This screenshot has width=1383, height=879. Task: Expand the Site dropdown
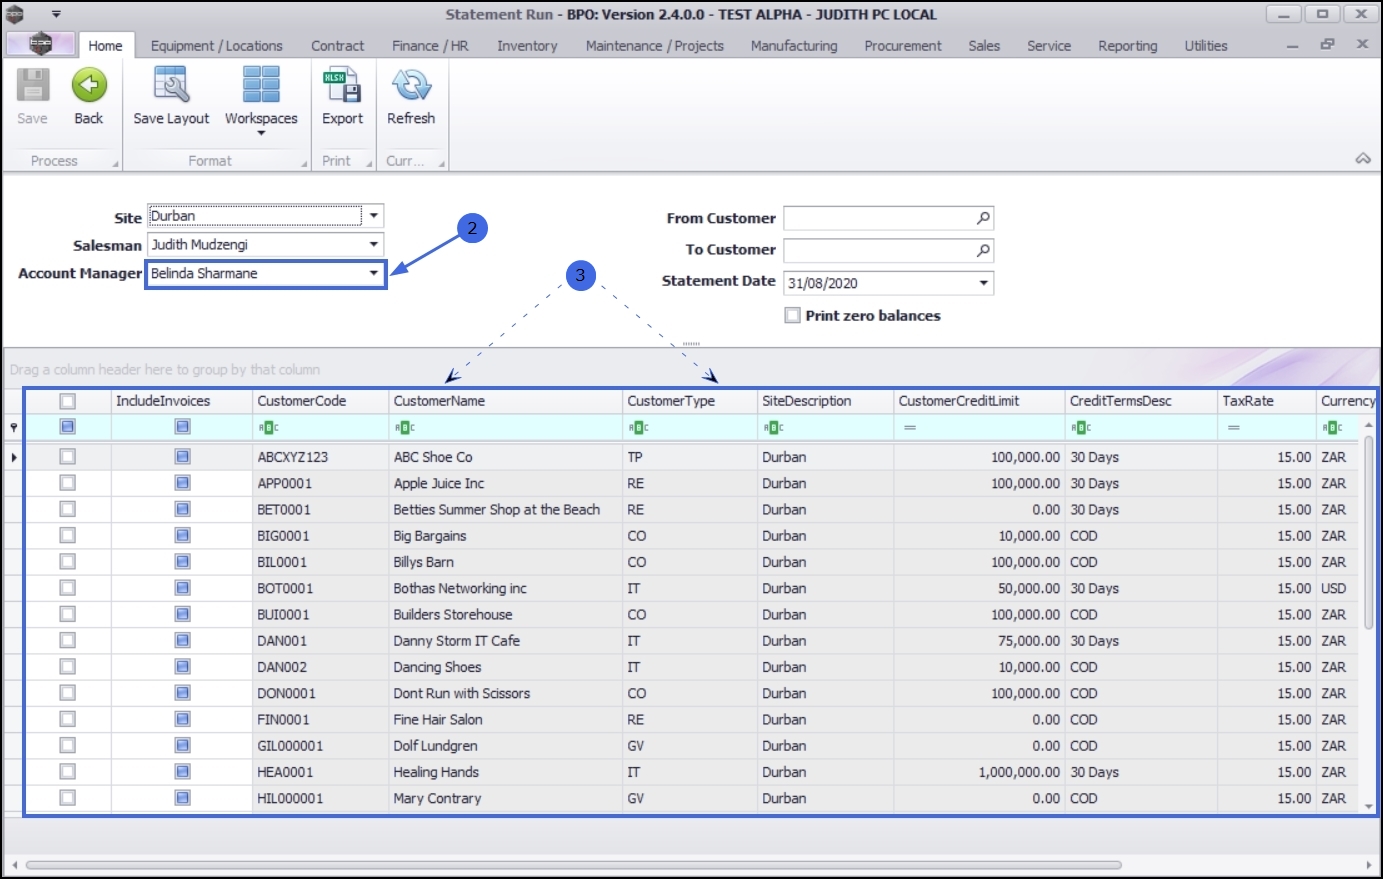374,216
